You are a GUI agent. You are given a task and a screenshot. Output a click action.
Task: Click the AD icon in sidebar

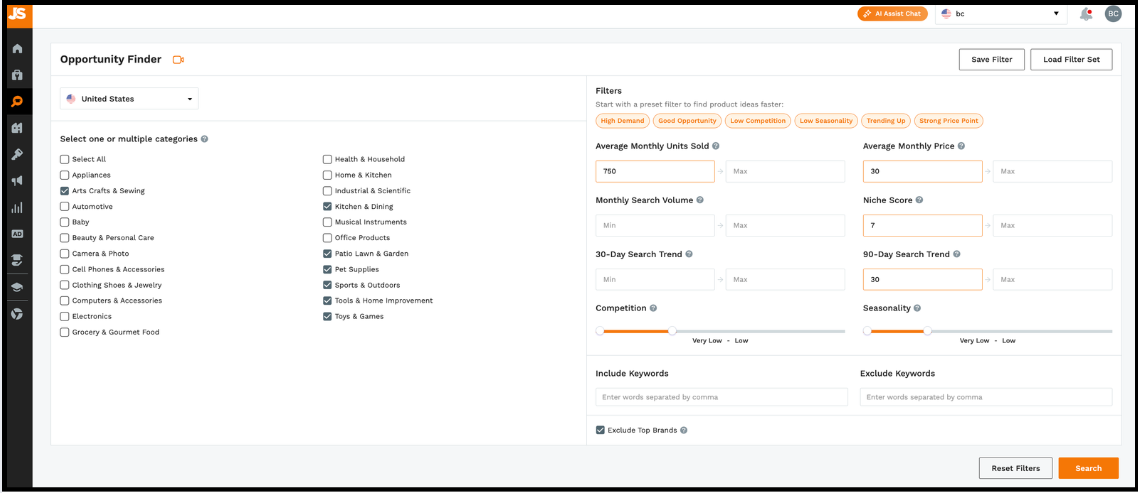coord(17,234)
